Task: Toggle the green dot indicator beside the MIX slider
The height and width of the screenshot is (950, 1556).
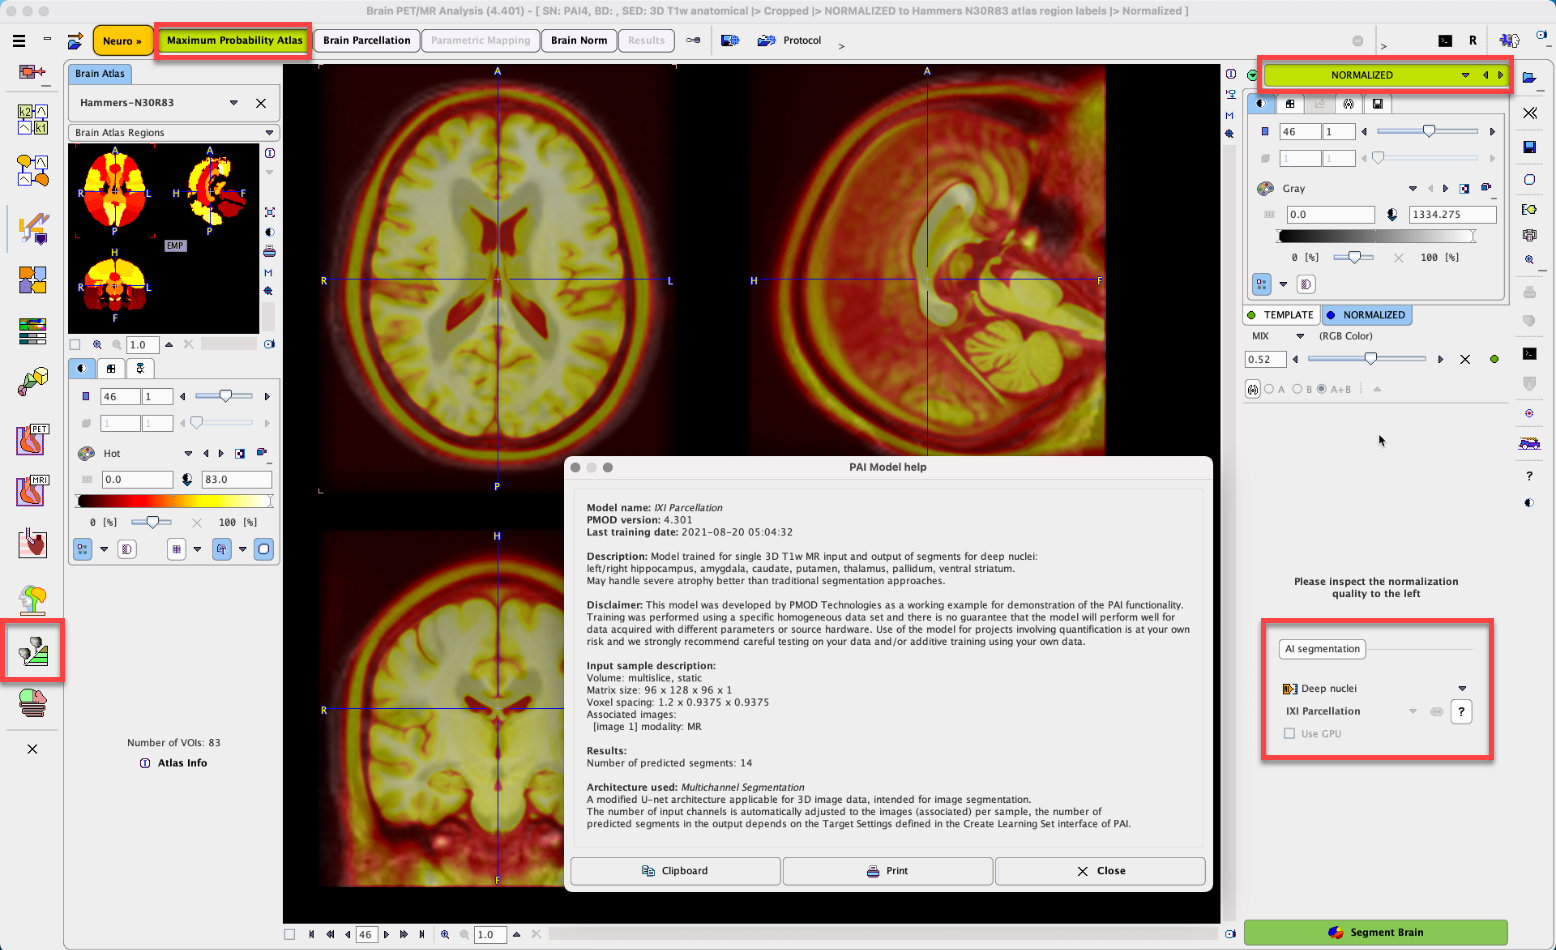Action: (1494, 360)
